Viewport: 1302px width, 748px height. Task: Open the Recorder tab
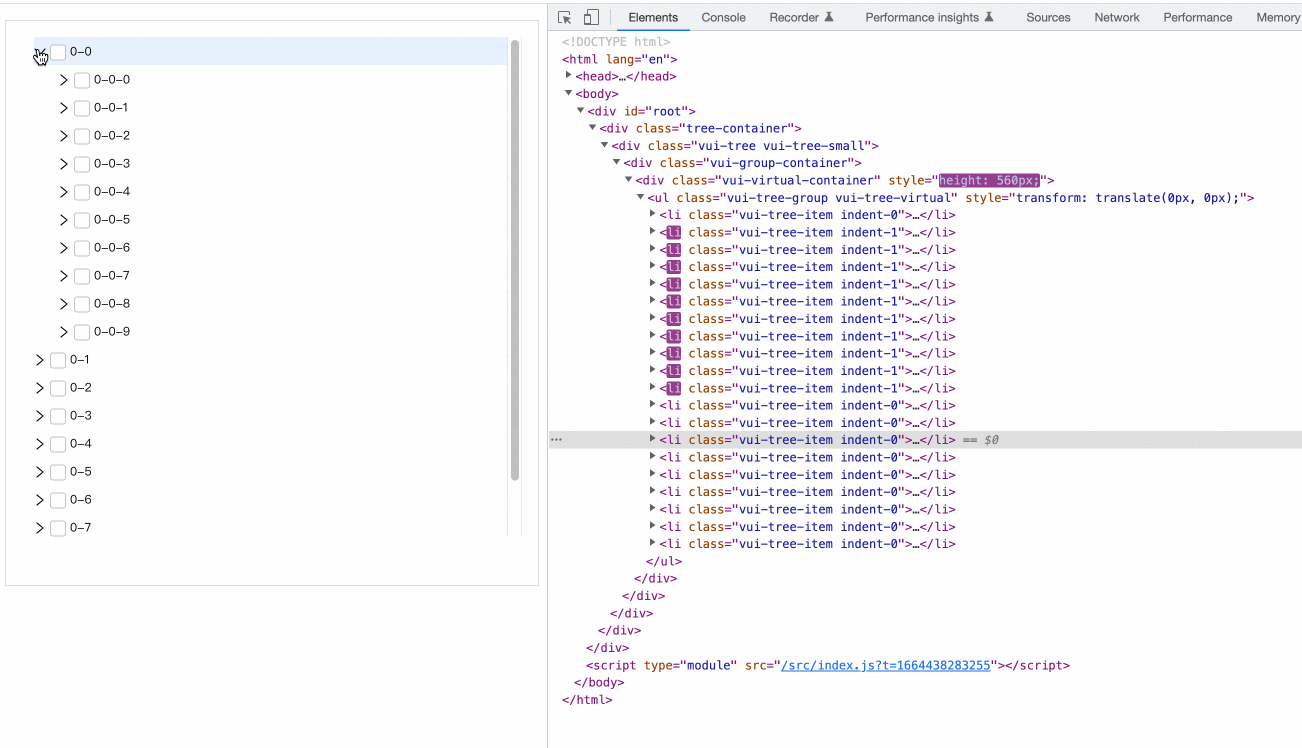(x=801, y=17)
